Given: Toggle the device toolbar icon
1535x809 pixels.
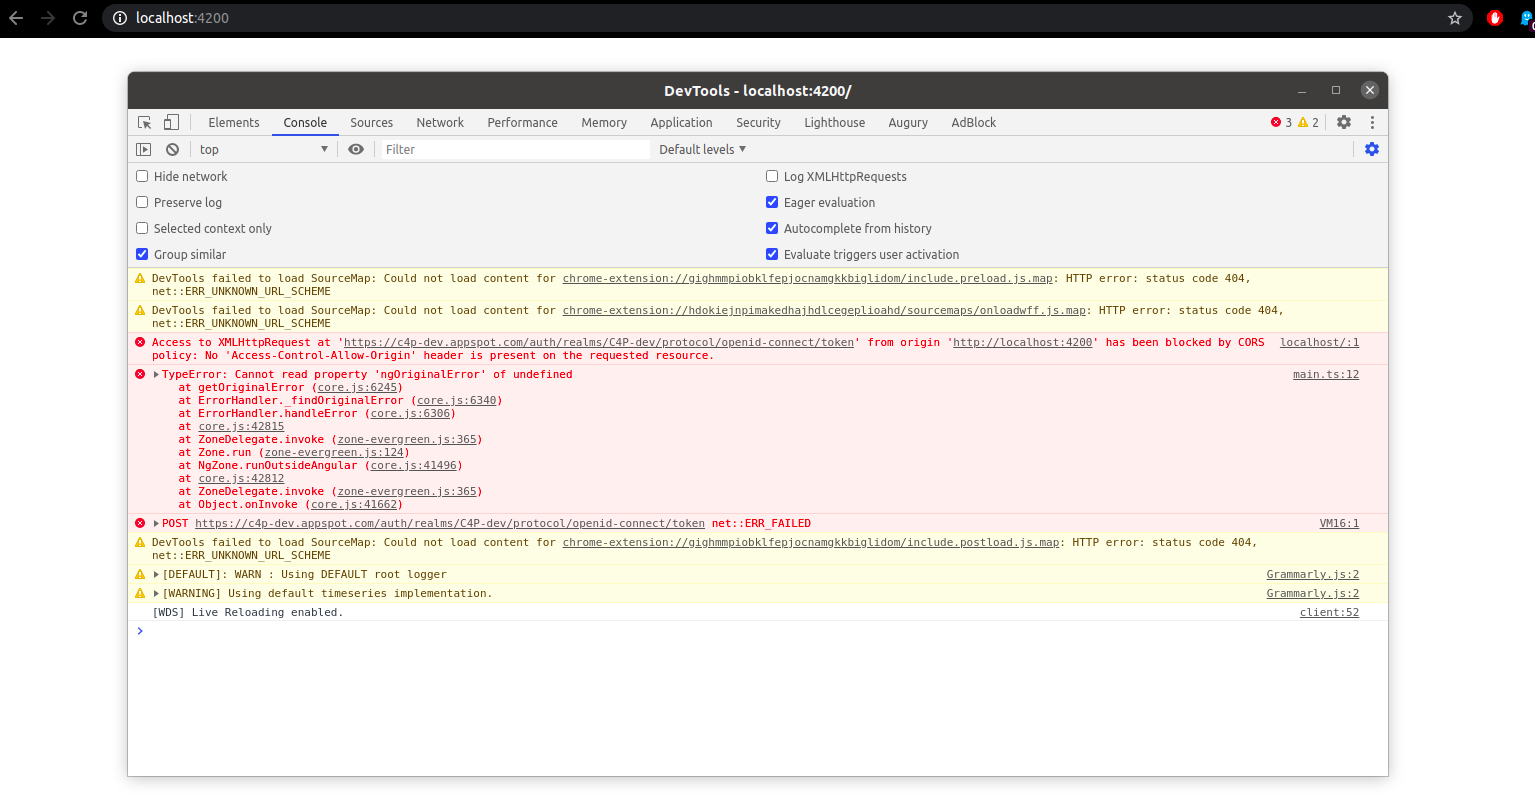Looking at the screenshot, I should click(x=171, y=122).
